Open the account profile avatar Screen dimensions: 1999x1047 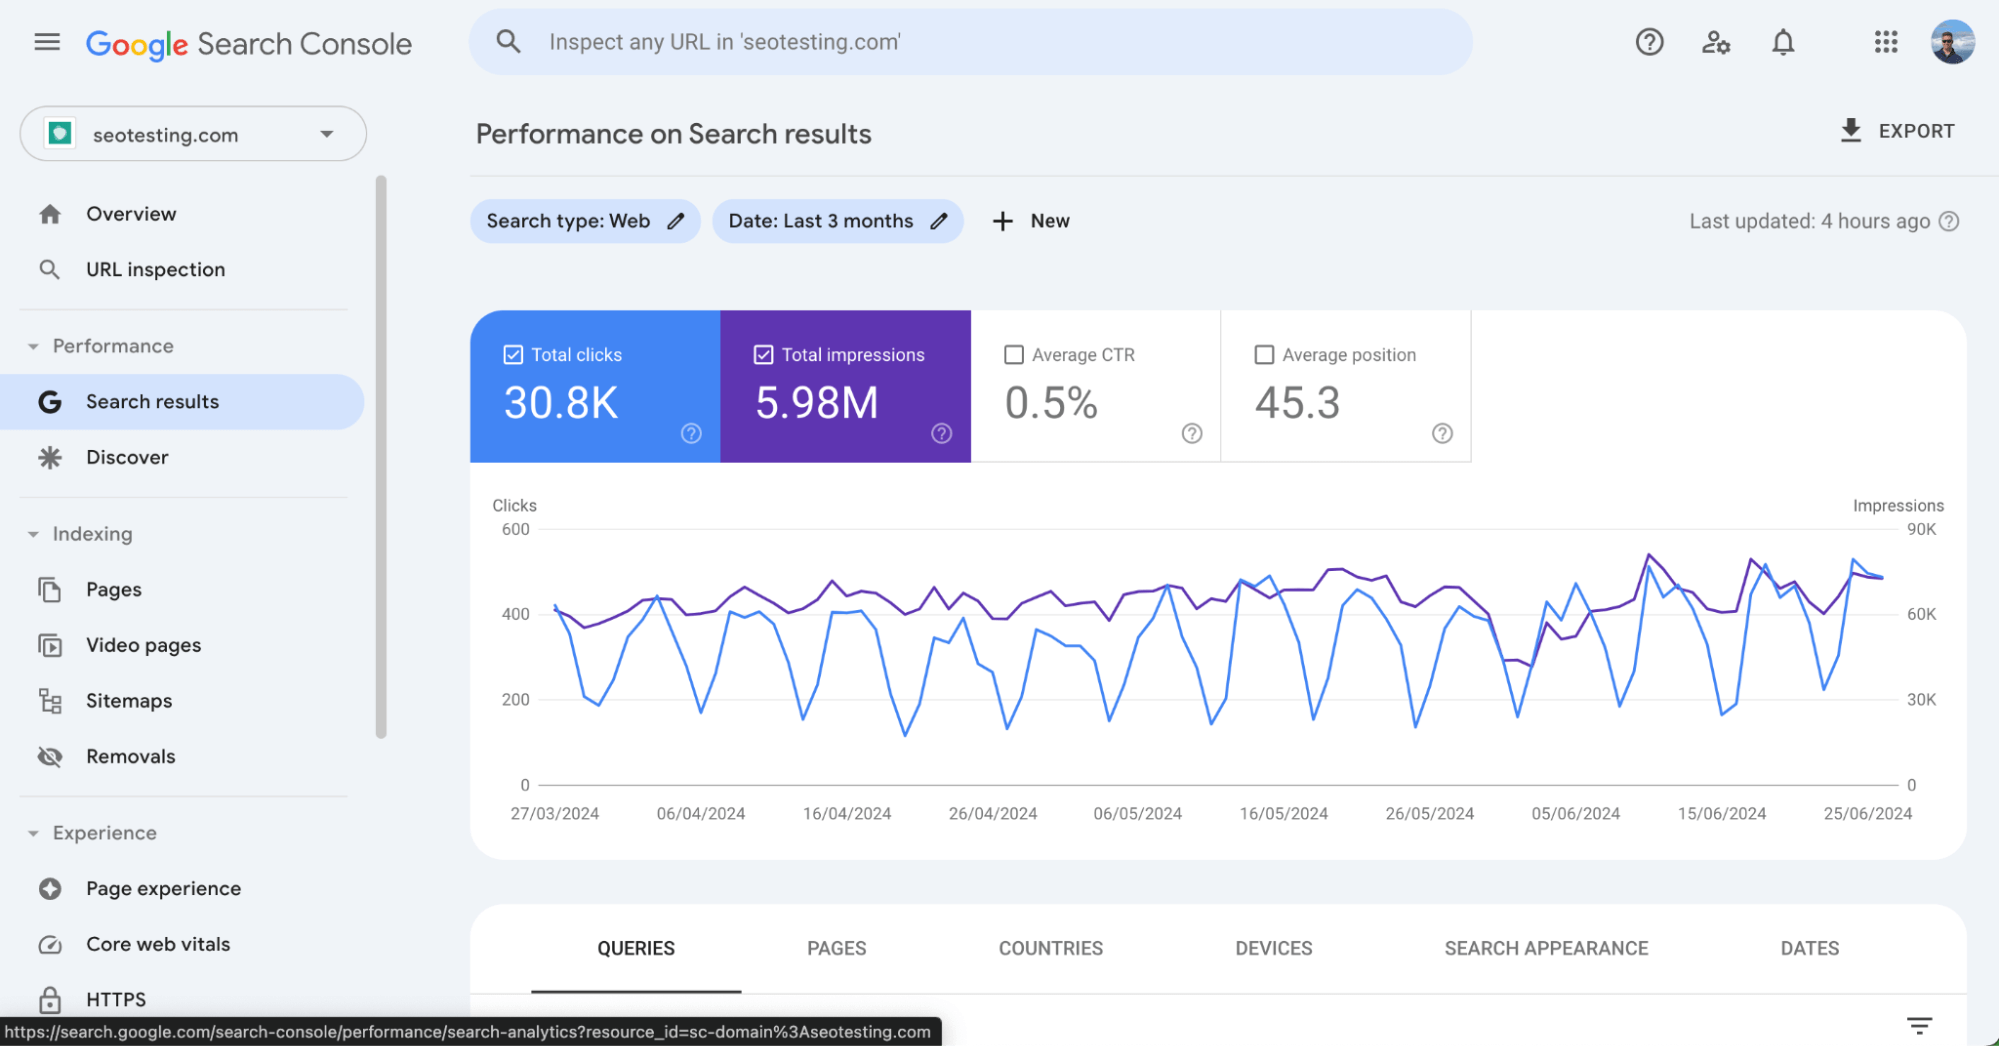[1952, 42]
